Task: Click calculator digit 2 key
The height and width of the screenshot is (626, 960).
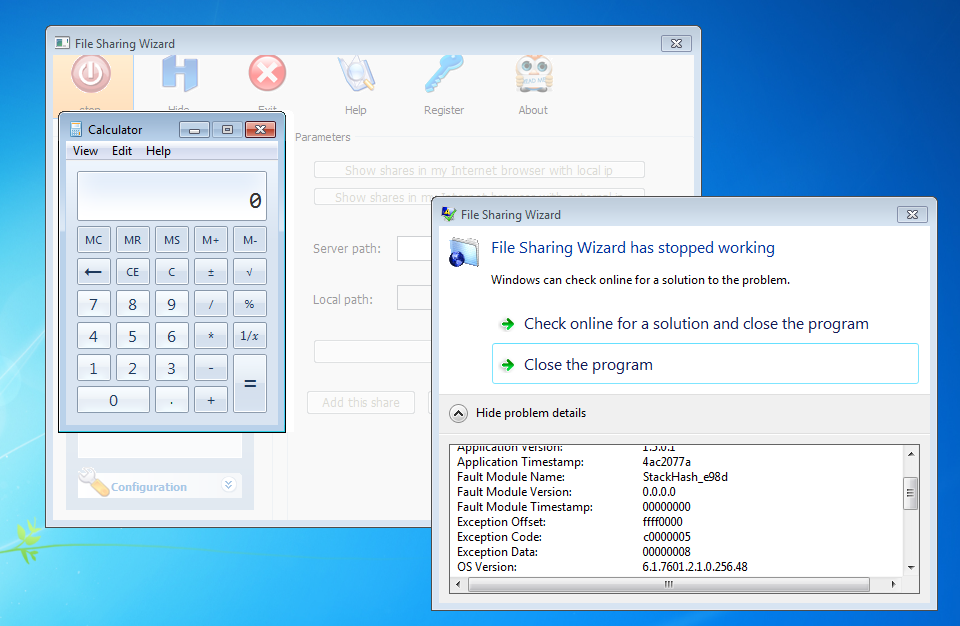Action: 133,368
